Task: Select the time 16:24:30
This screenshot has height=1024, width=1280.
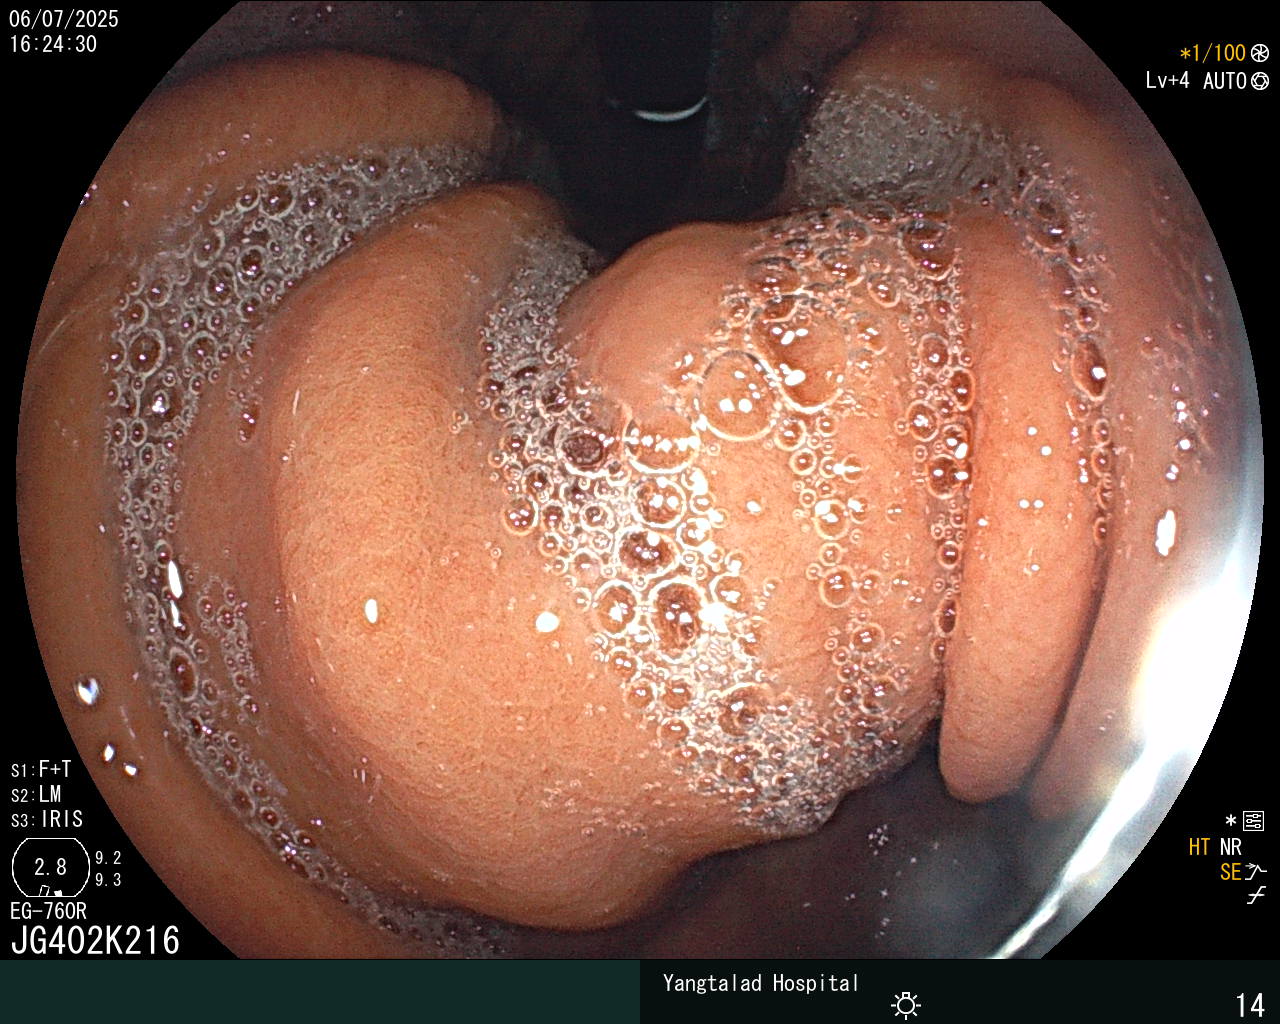Action: tap(53, 44)
